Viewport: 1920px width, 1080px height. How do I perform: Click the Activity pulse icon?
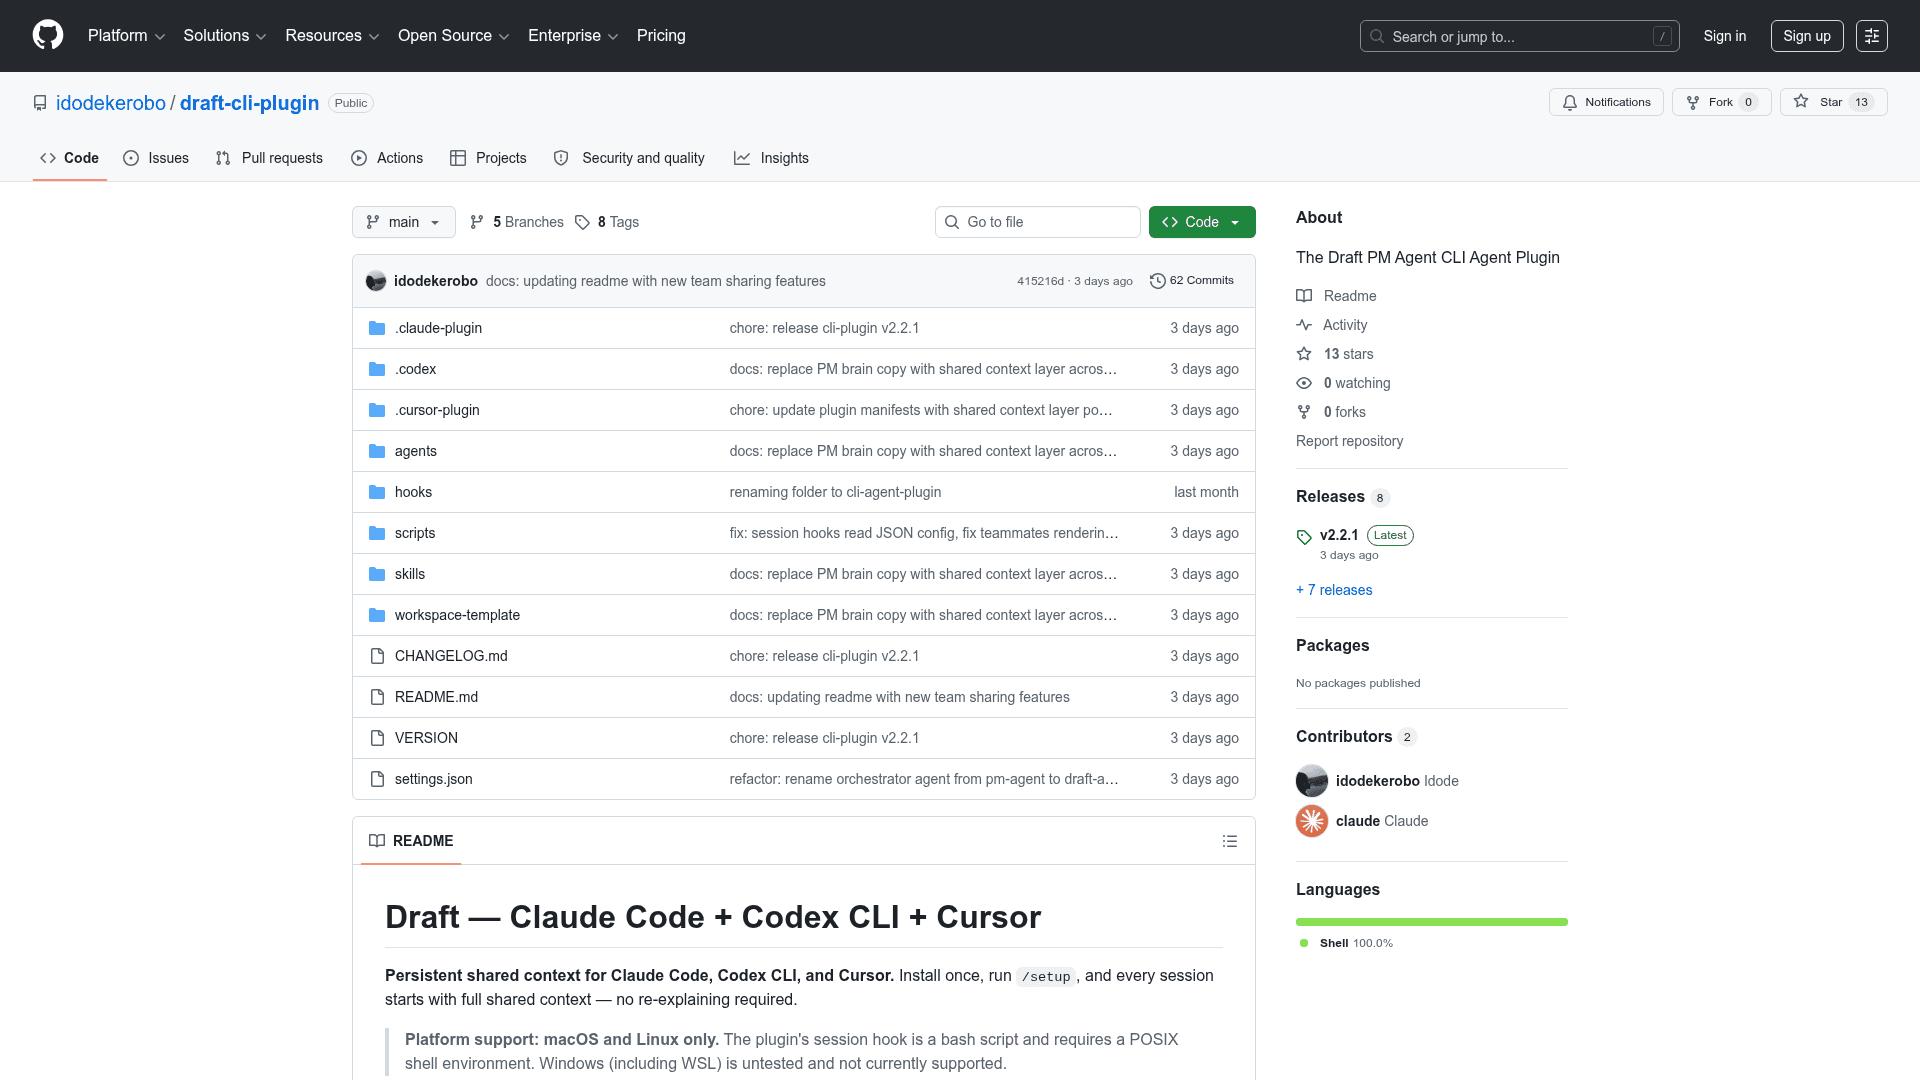[x=1304, y=325]
